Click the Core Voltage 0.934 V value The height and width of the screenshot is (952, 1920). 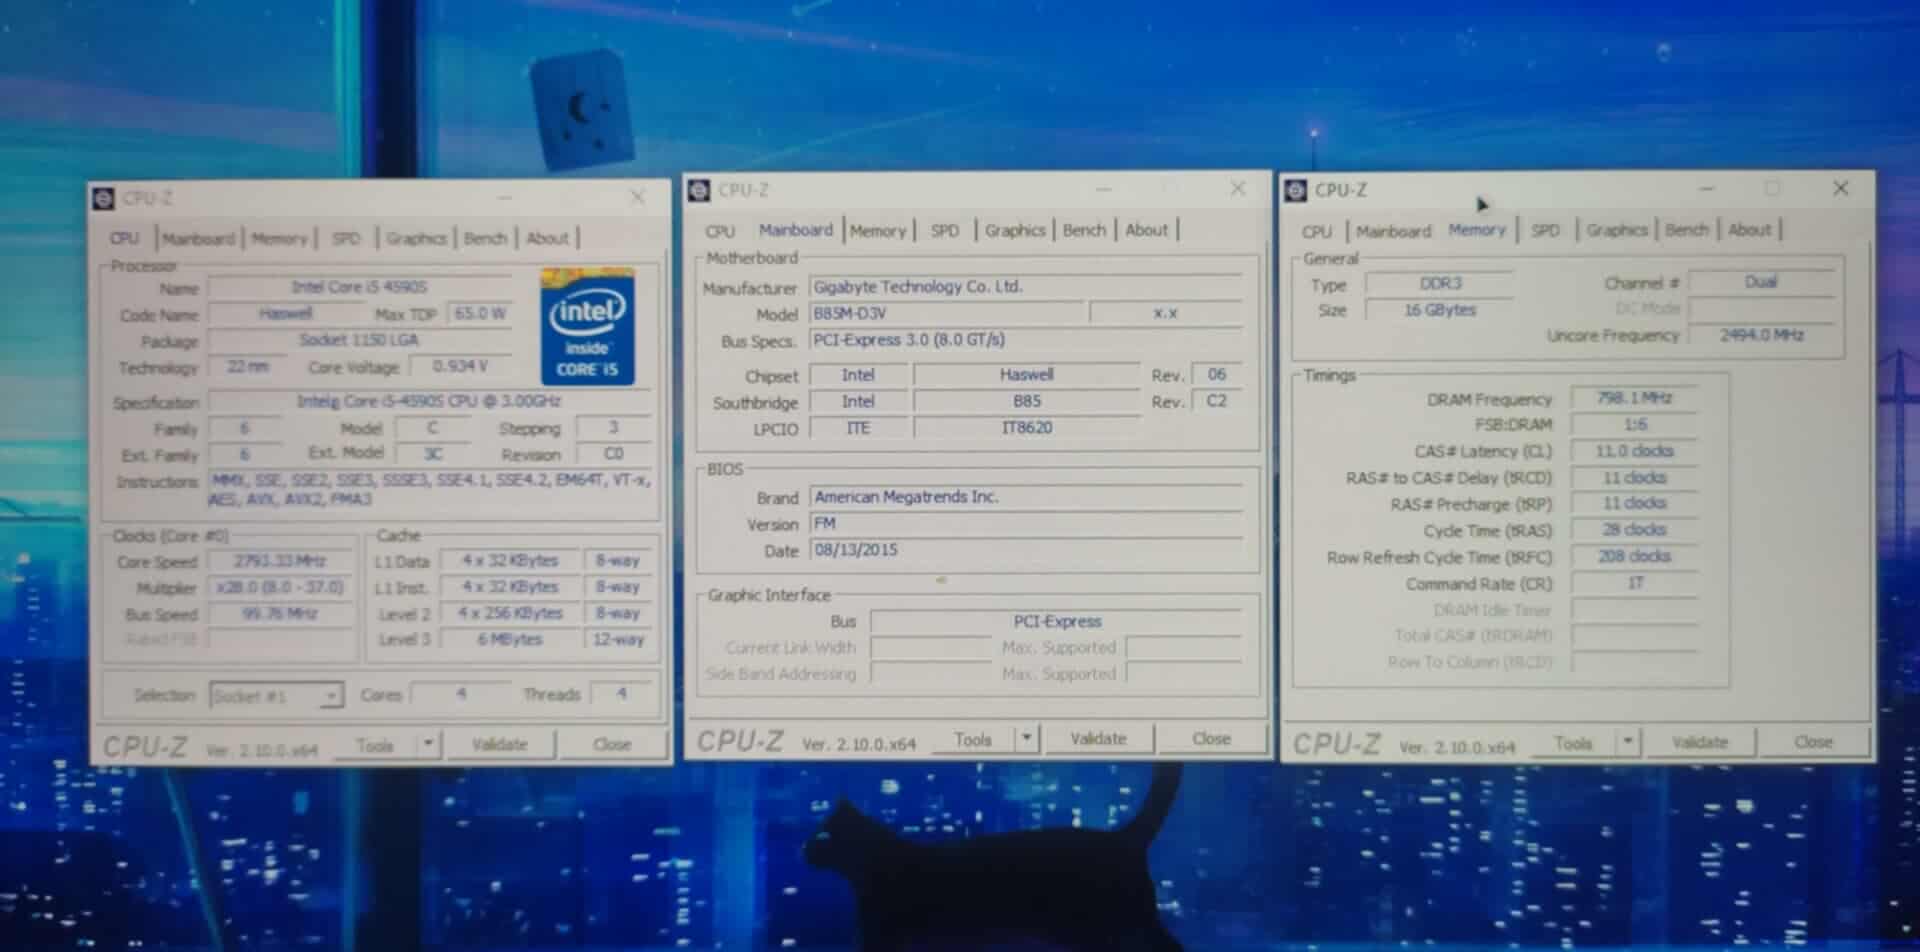click(x=460, y=367)
